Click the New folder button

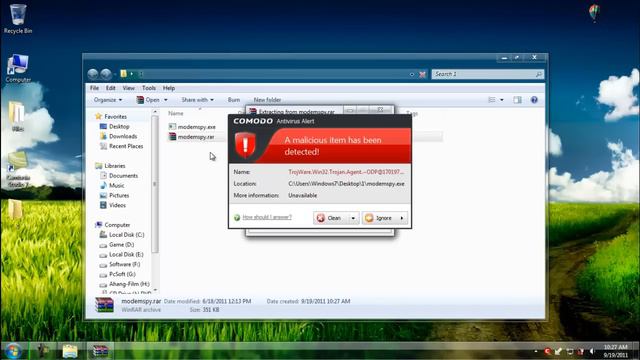click(267, 100)
